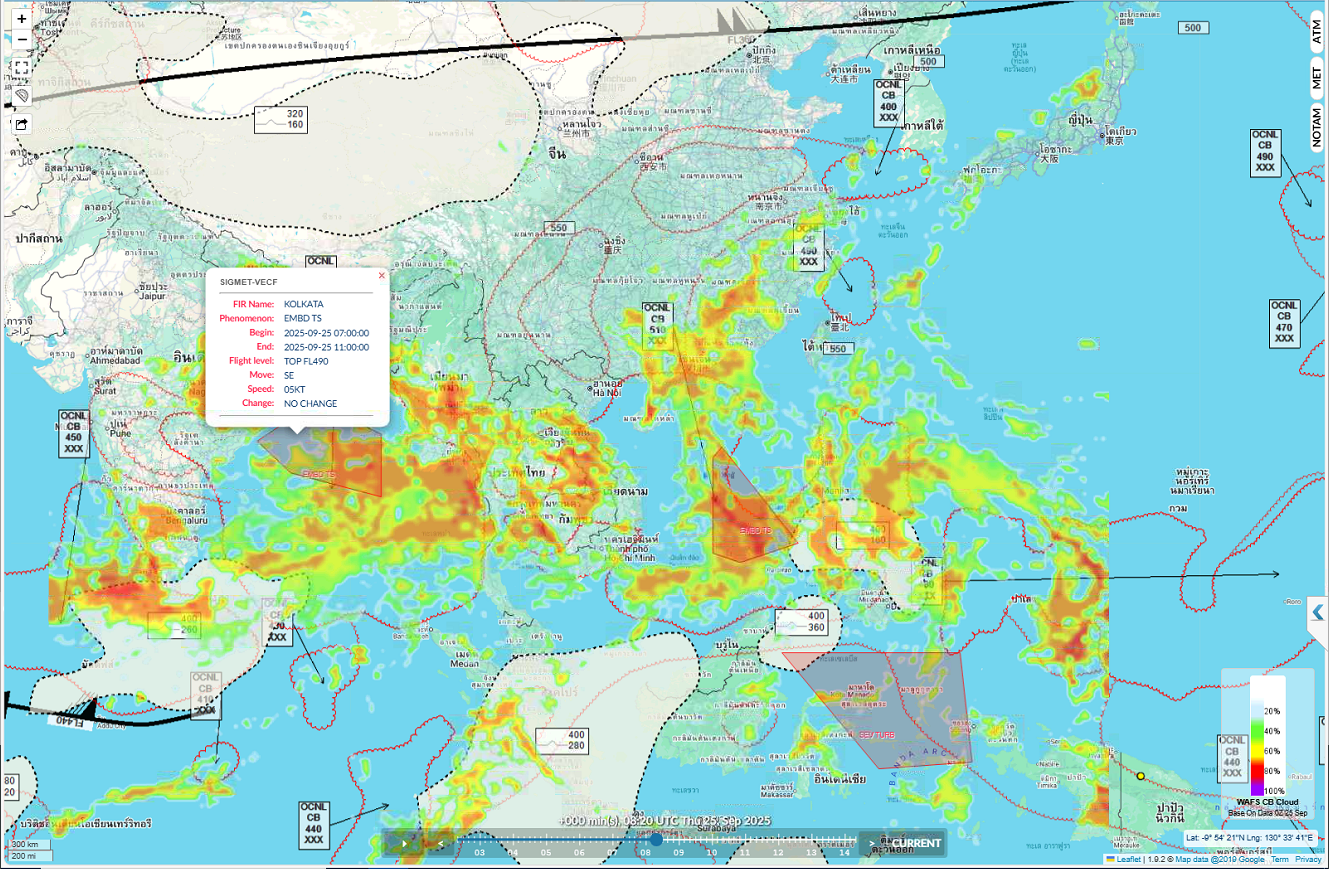
Task: Zoom out of the map
Action: 22,40
